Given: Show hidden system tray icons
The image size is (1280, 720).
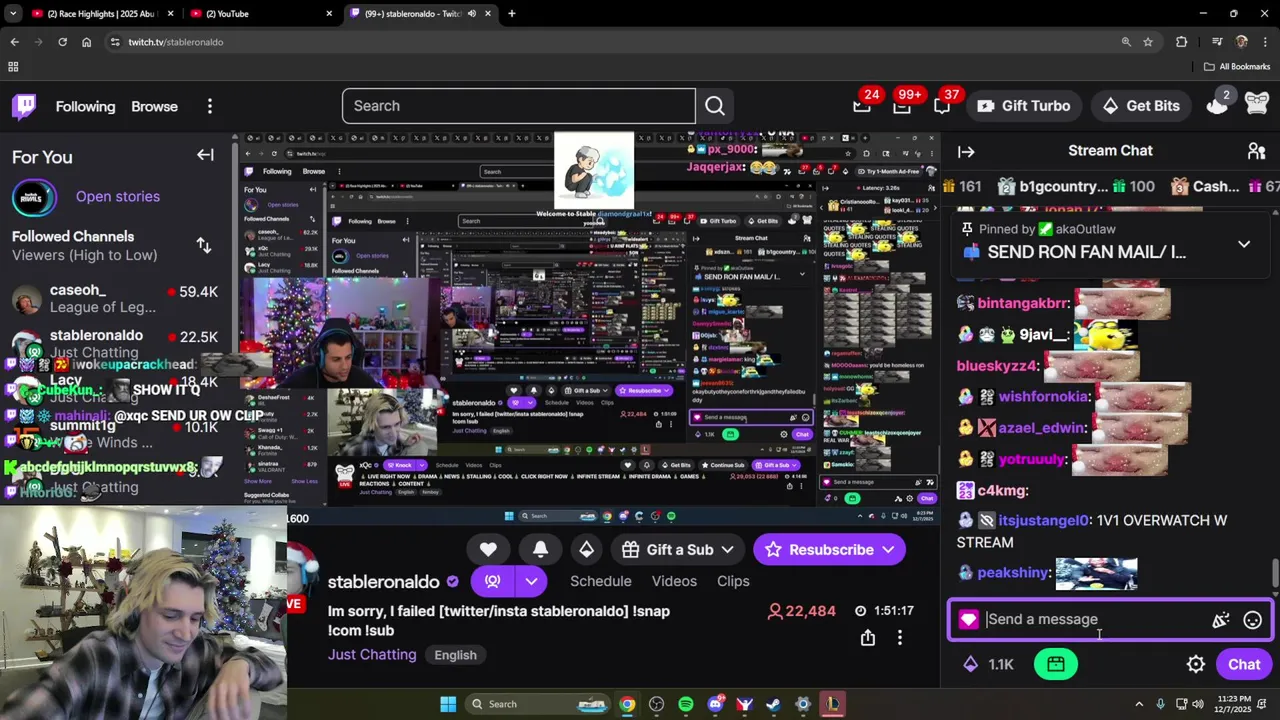Looking at the screenshot, I should 1138,704.
